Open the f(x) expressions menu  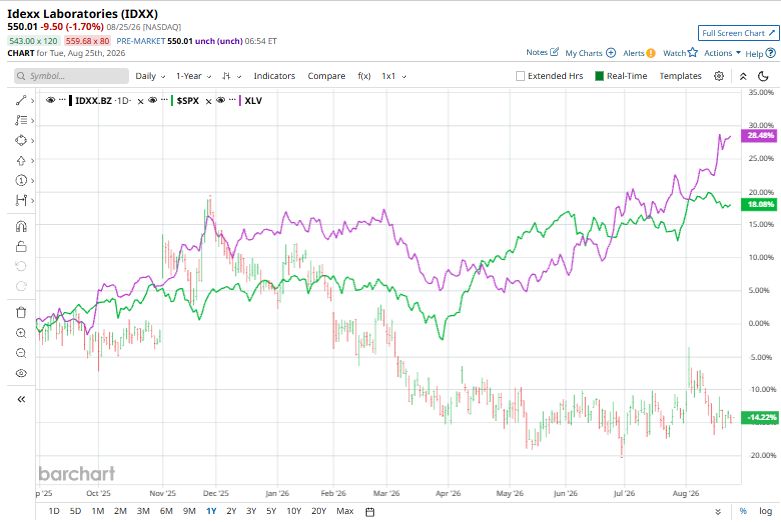(x=364, y=76)
